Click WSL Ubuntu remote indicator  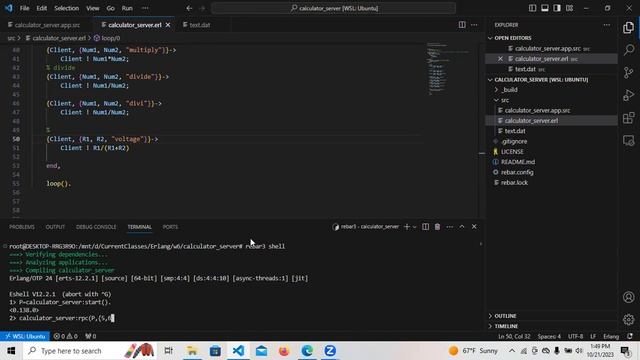point(25,336)
